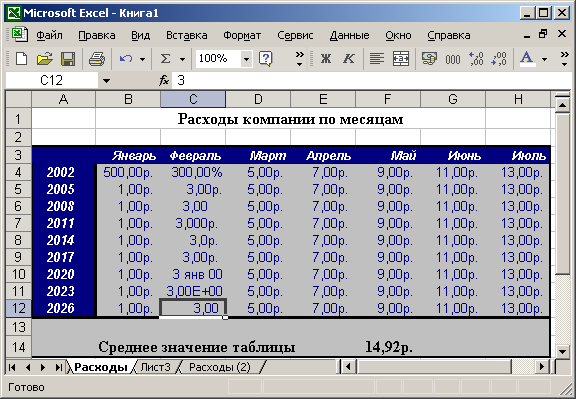This screenshot has height=399, width=576.
Task: Click the font color A swatch
Action: [x=527, y=59]
